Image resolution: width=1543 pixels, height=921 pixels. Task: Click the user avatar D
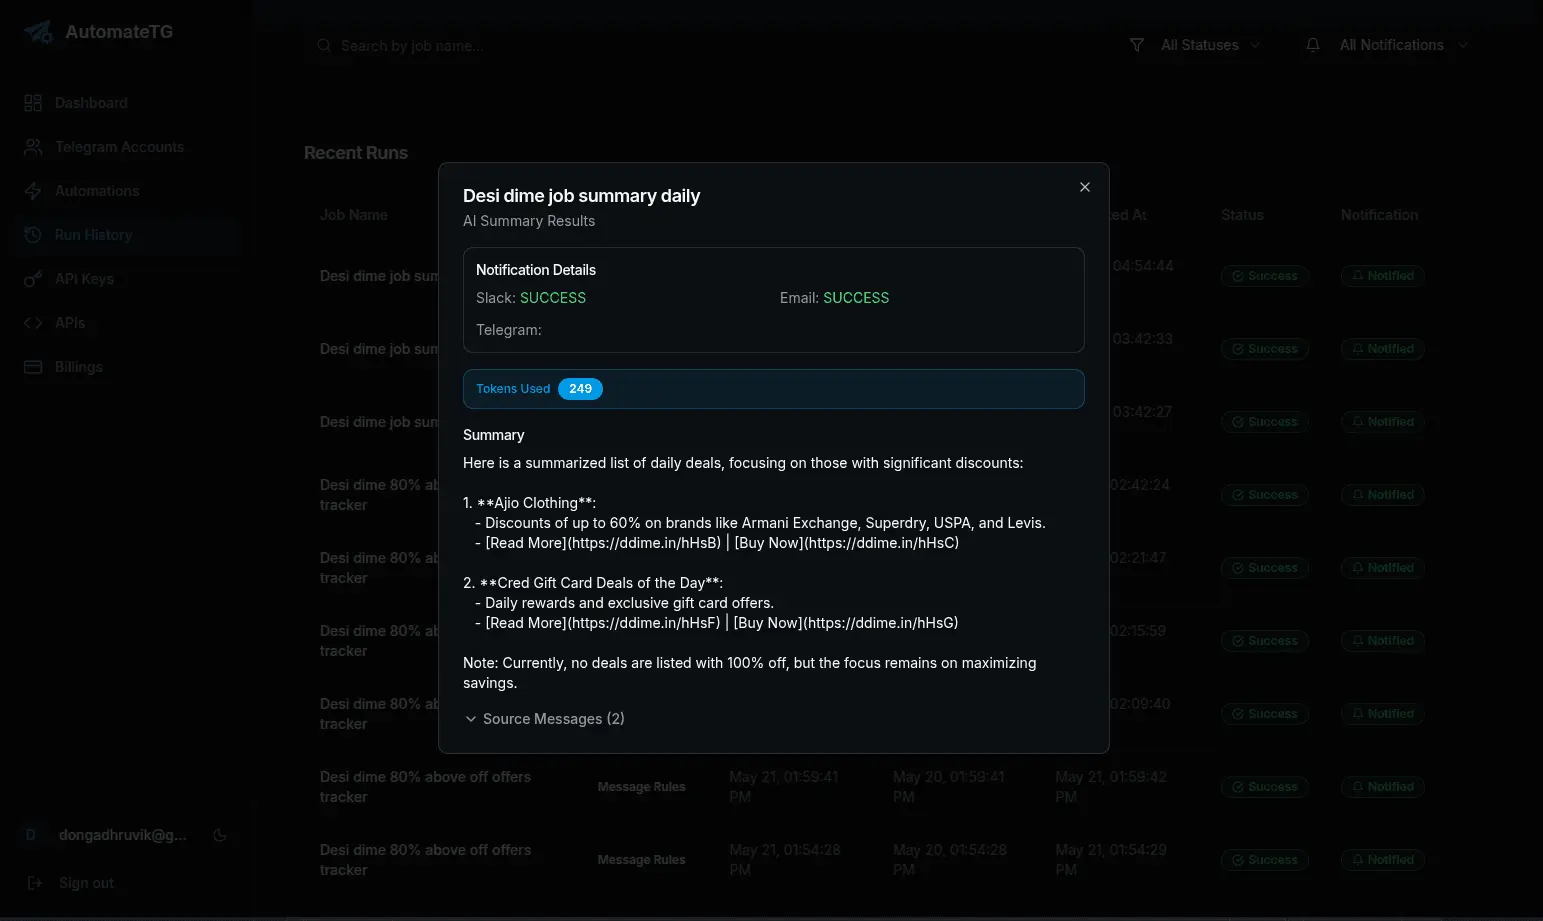click(x=31, y=835)
